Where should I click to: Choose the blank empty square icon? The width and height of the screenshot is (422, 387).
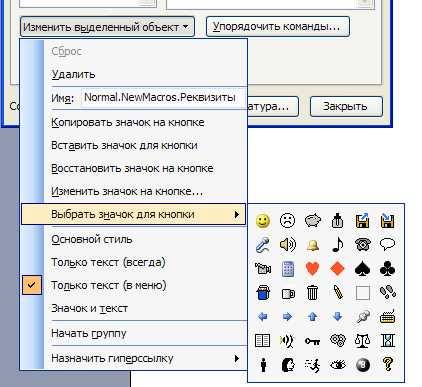363,293
